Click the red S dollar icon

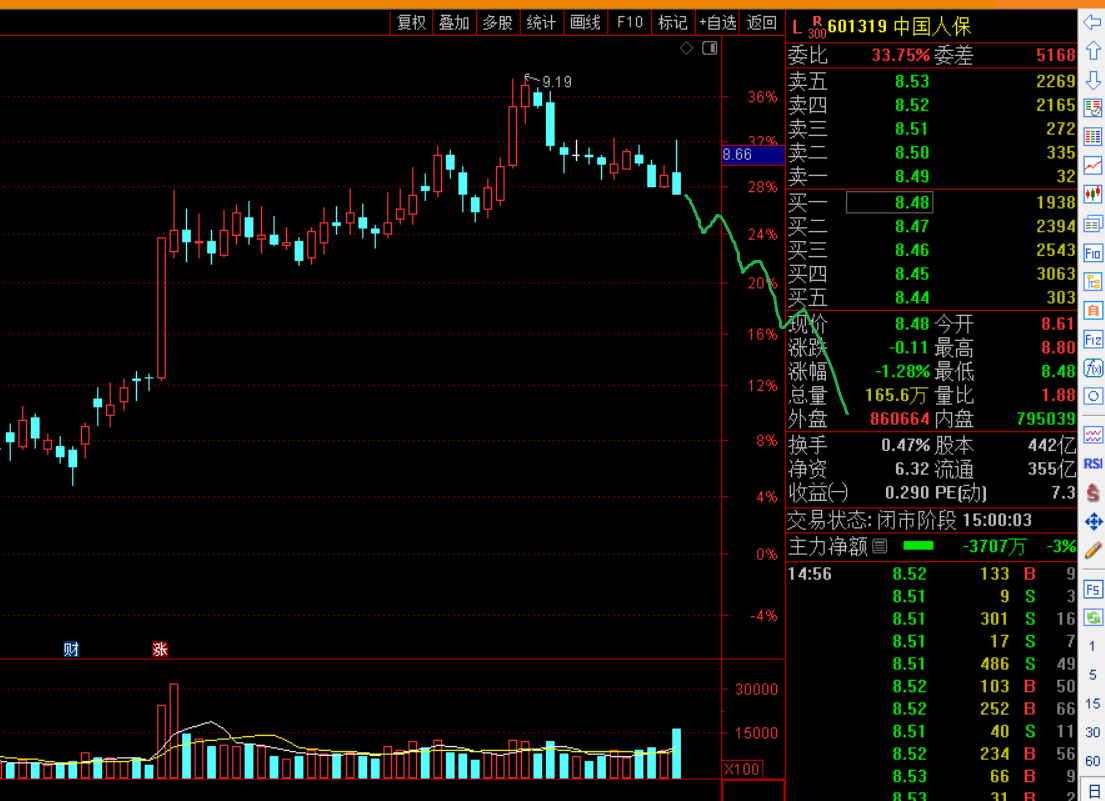click(1093, 492)
